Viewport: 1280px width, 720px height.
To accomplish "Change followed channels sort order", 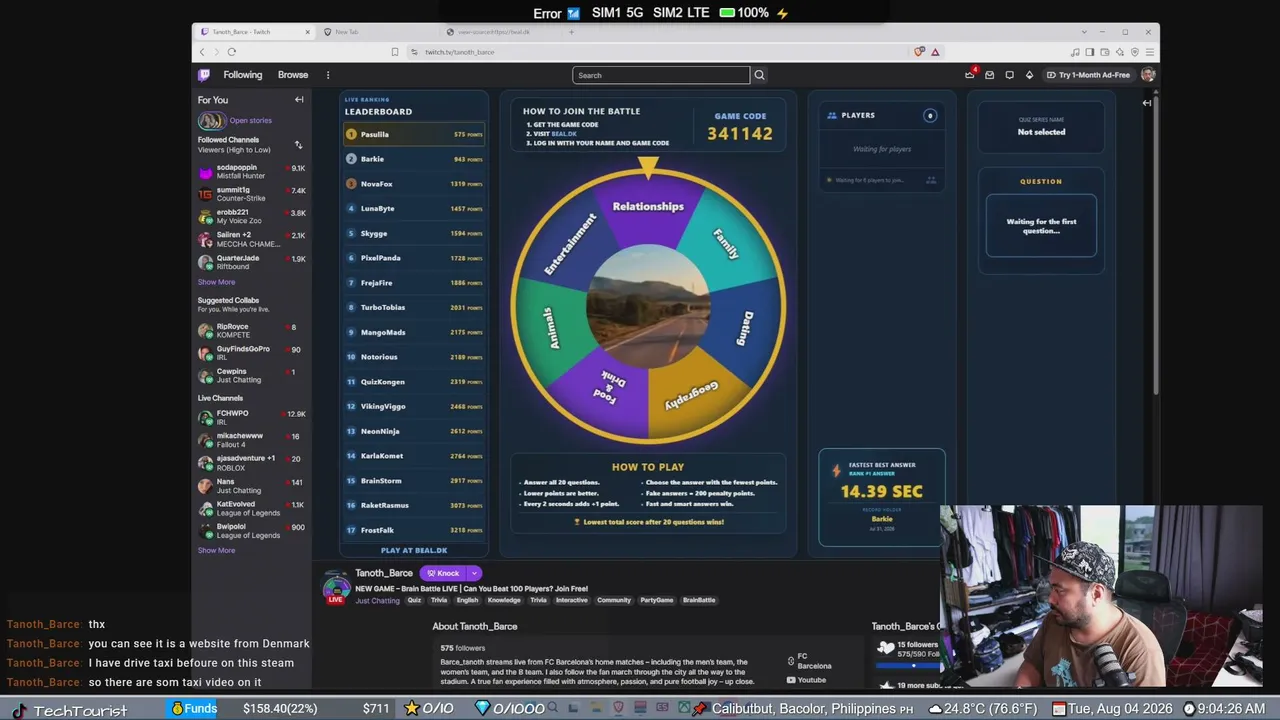I will (x=298, y=145).
